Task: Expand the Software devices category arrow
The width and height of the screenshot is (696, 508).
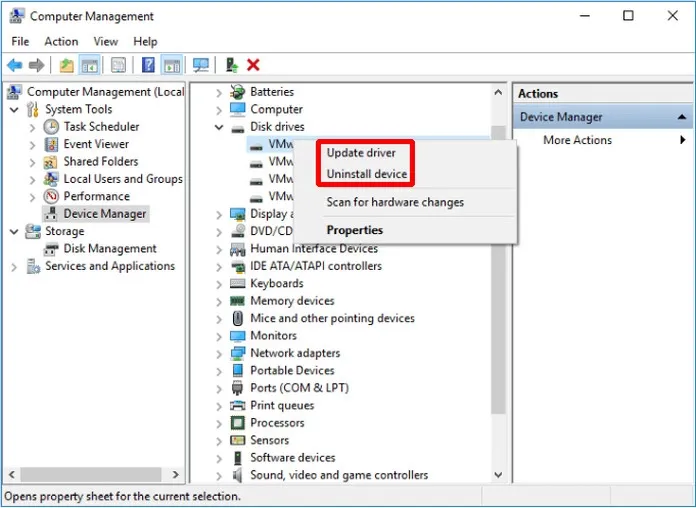Action: coord(219,458)
